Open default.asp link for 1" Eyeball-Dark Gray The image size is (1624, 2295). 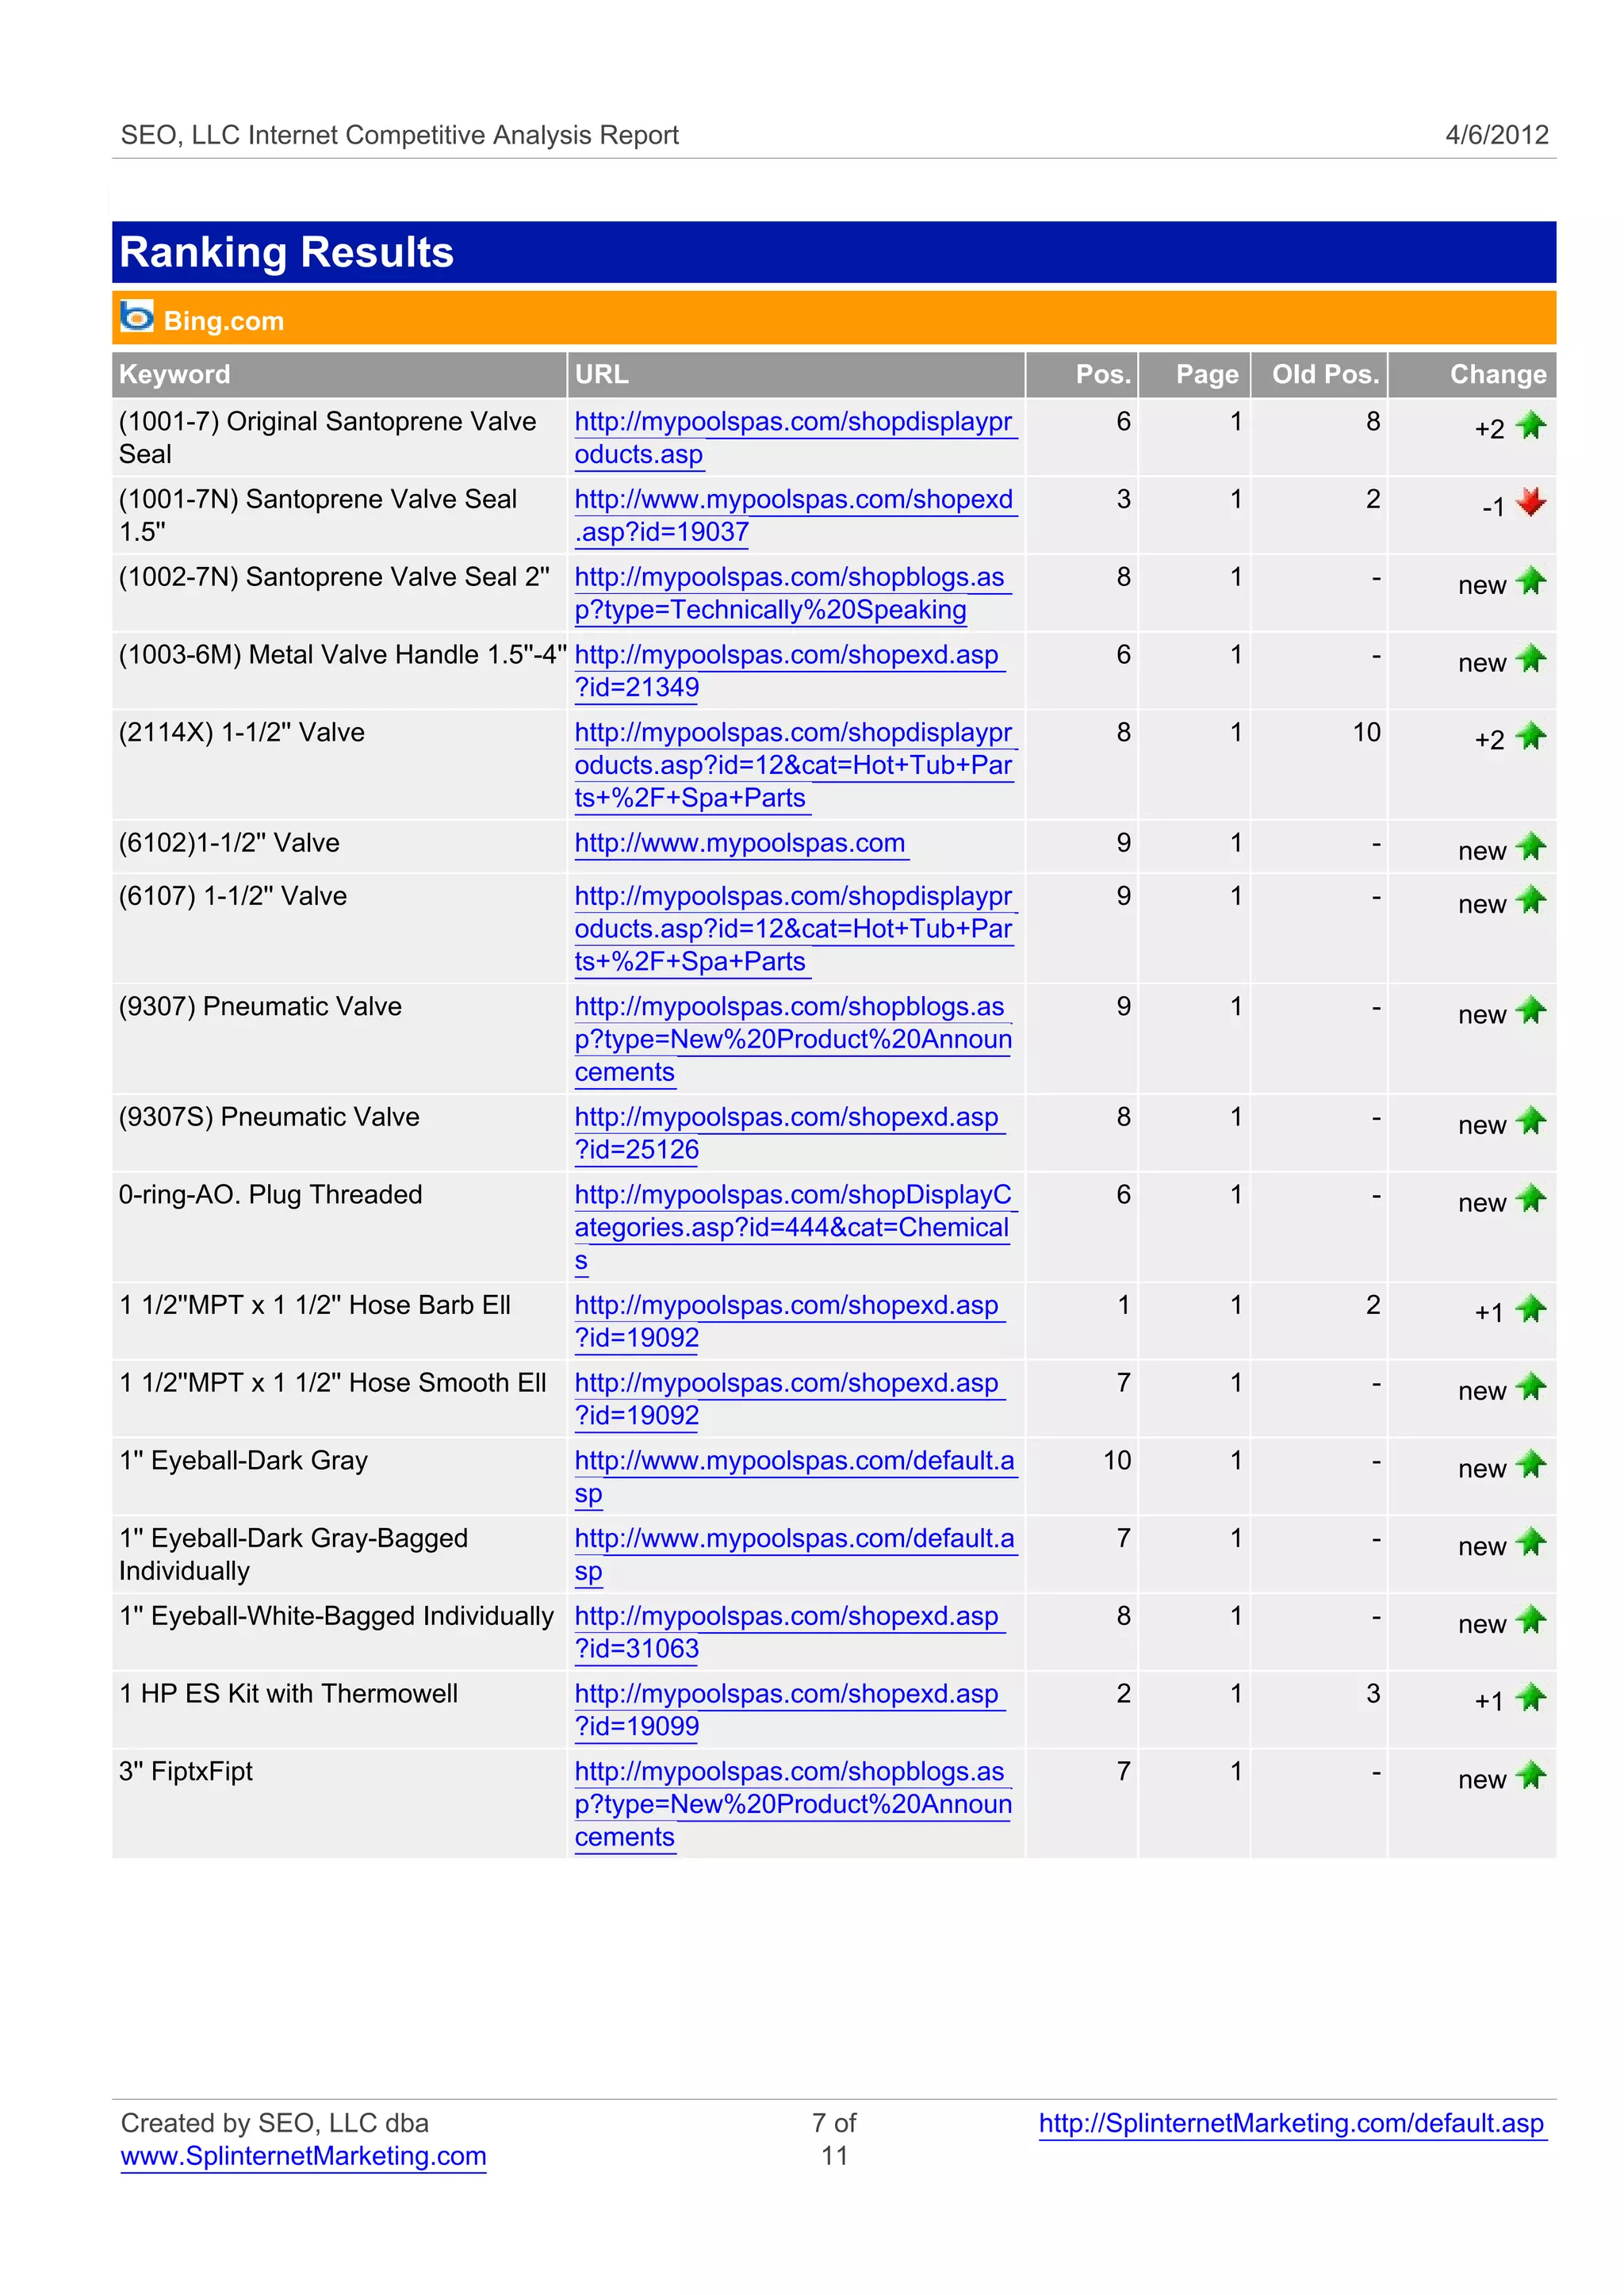pyautogui.click(x=795, y=1477)
